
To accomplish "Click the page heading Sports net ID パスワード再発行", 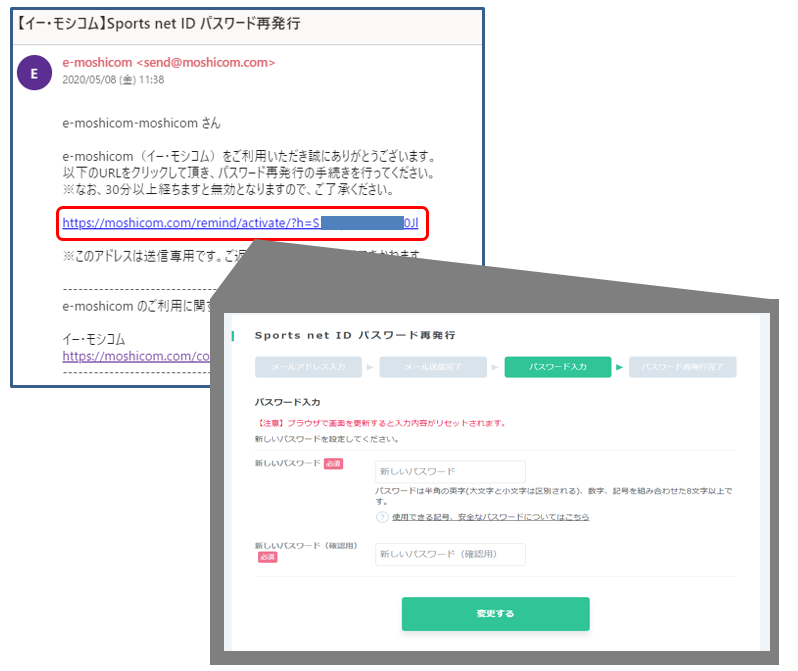I will [355, 336].
